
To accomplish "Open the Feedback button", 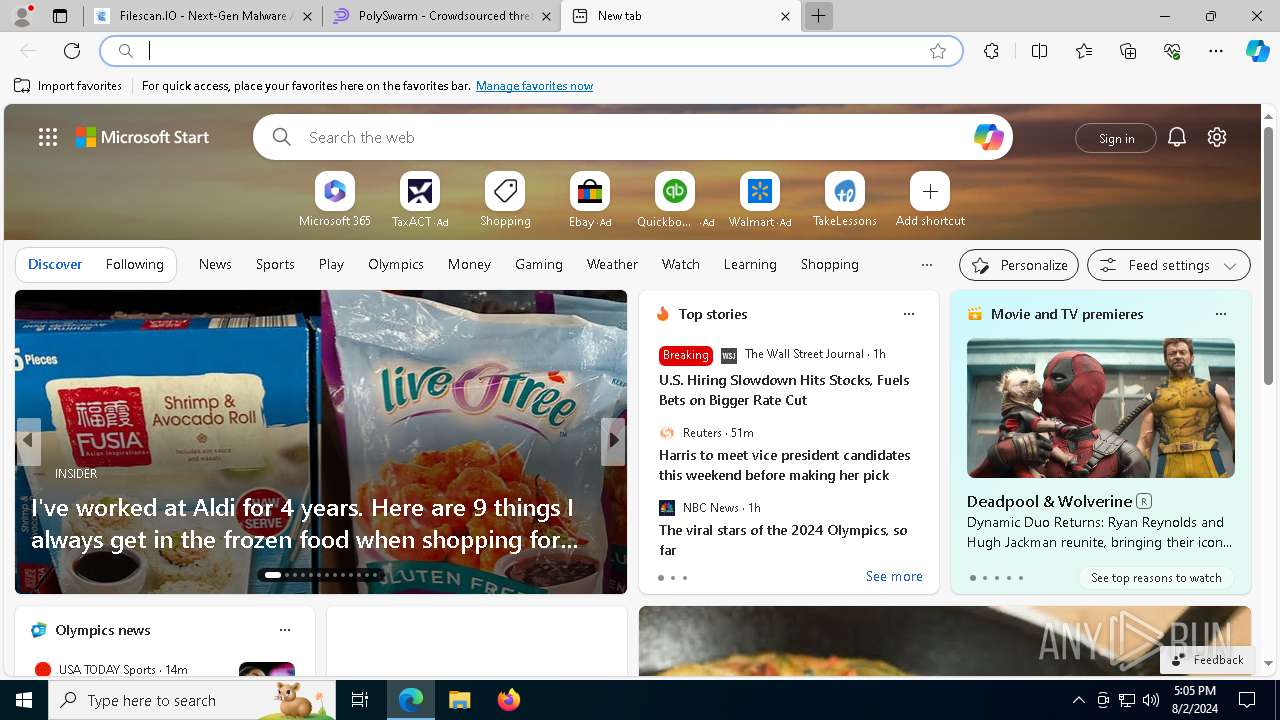I will point(1207,659).
